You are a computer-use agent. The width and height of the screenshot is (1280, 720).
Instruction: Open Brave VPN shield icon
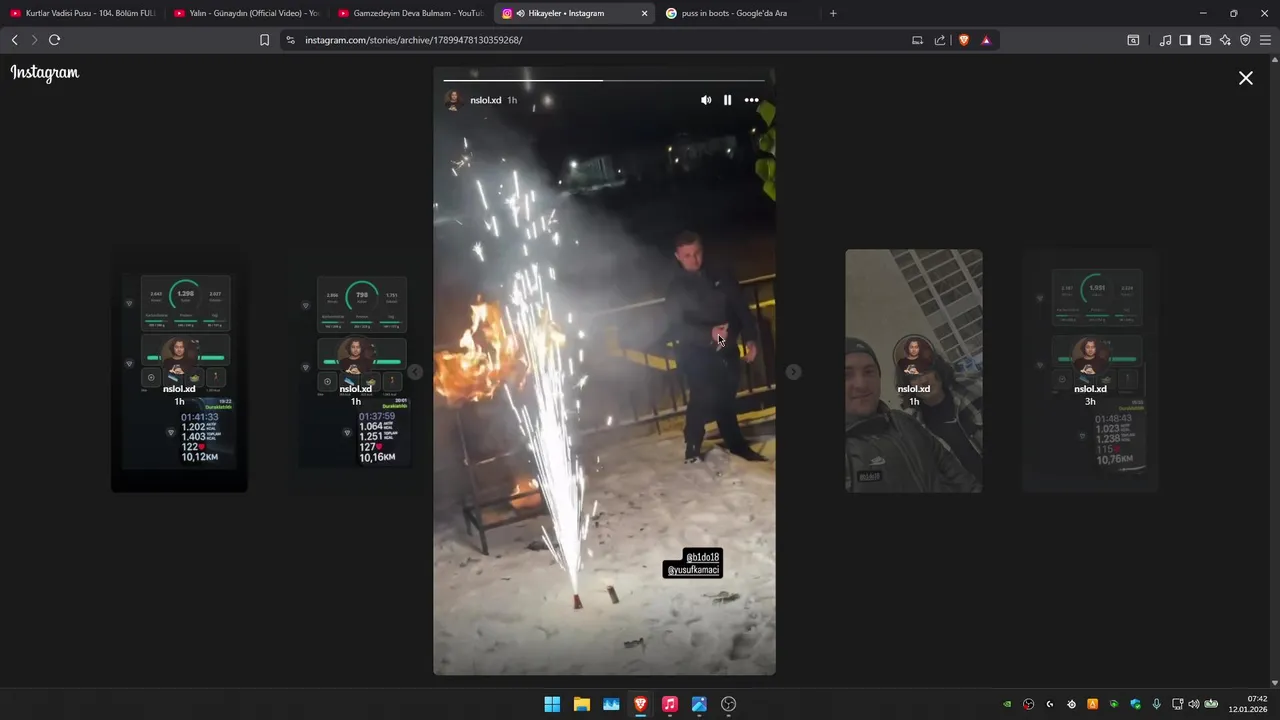tap(1245, 40)
